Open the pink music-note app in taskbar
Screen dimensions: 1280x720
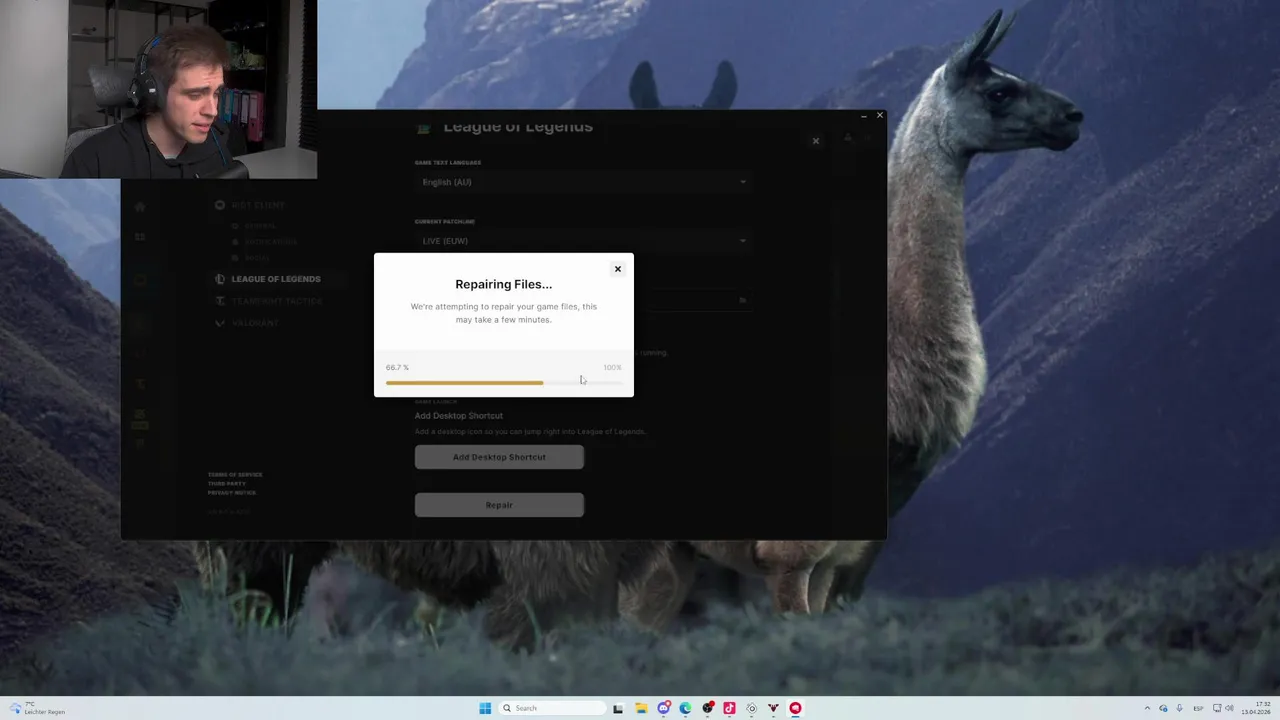point(729,708)
